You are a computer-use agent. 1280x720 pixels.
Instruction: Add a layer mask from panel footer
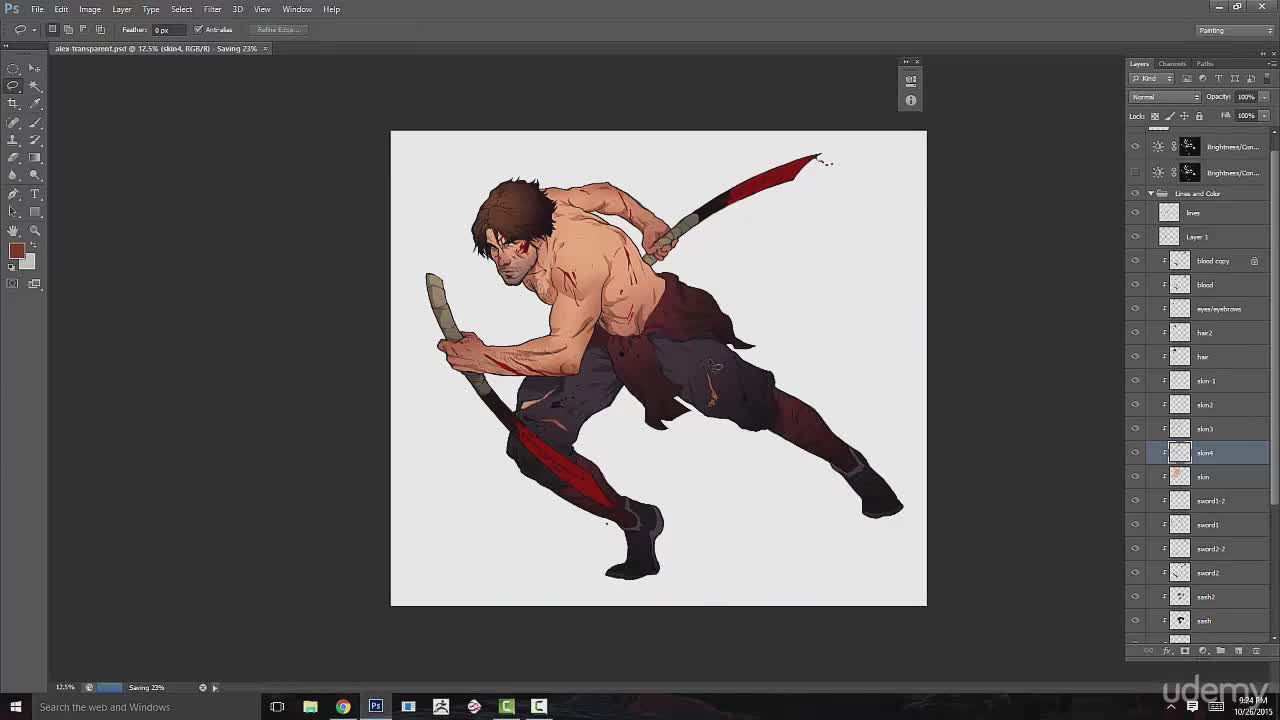pos(1185,651)
